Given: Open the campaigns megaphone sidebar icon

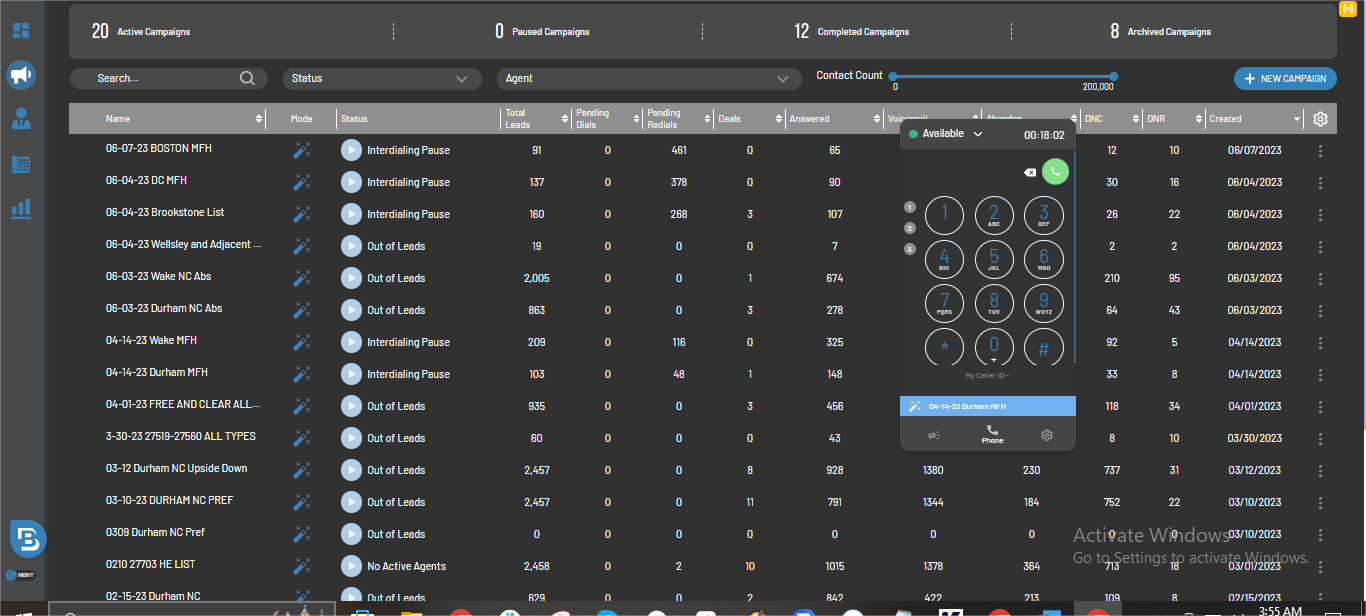Looking at the screenshot, I should tap(21, 75).
